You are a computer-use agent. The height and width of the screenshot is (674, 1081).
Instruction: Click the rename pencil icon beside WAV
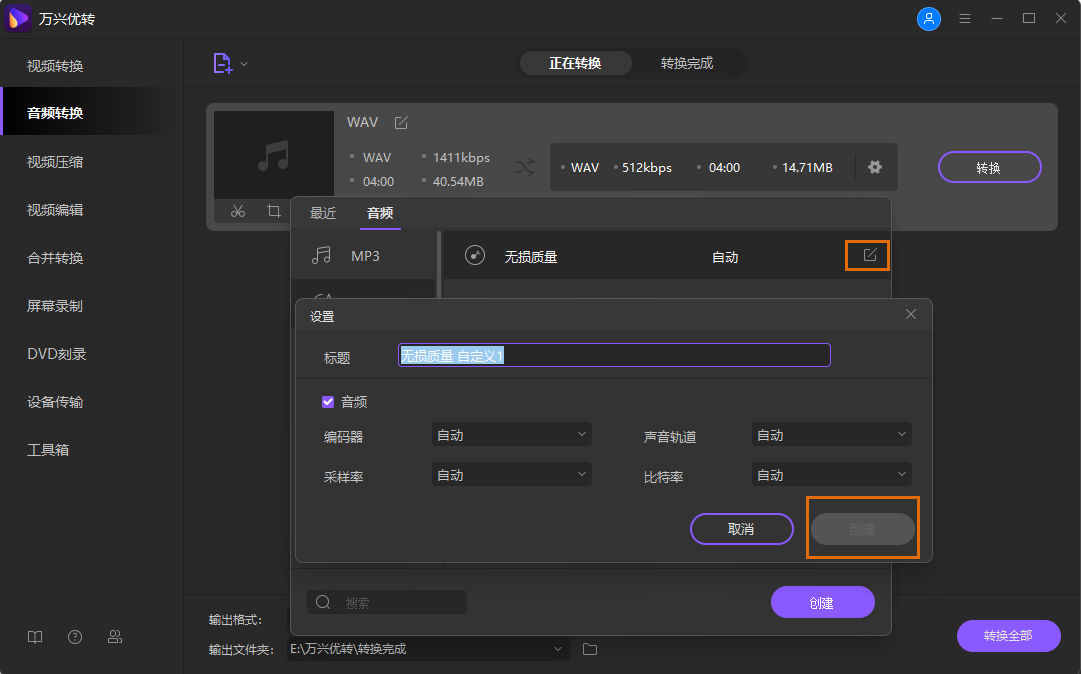[401, 122]
